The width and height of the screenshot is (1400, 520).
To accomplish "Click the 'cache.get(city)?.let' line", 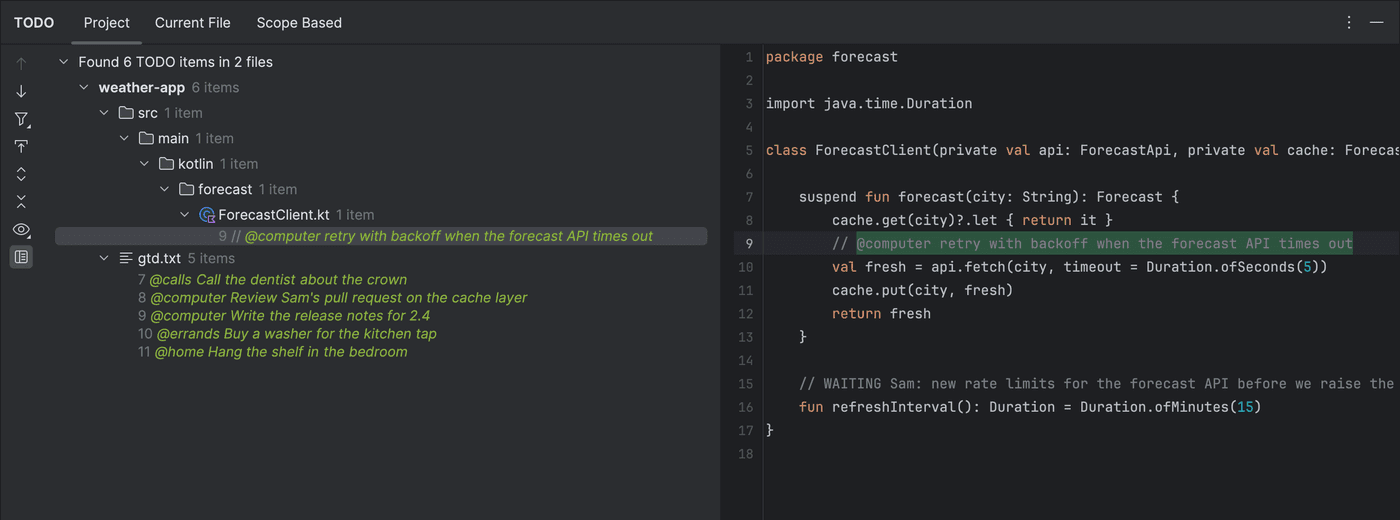I will coord(972,220).
